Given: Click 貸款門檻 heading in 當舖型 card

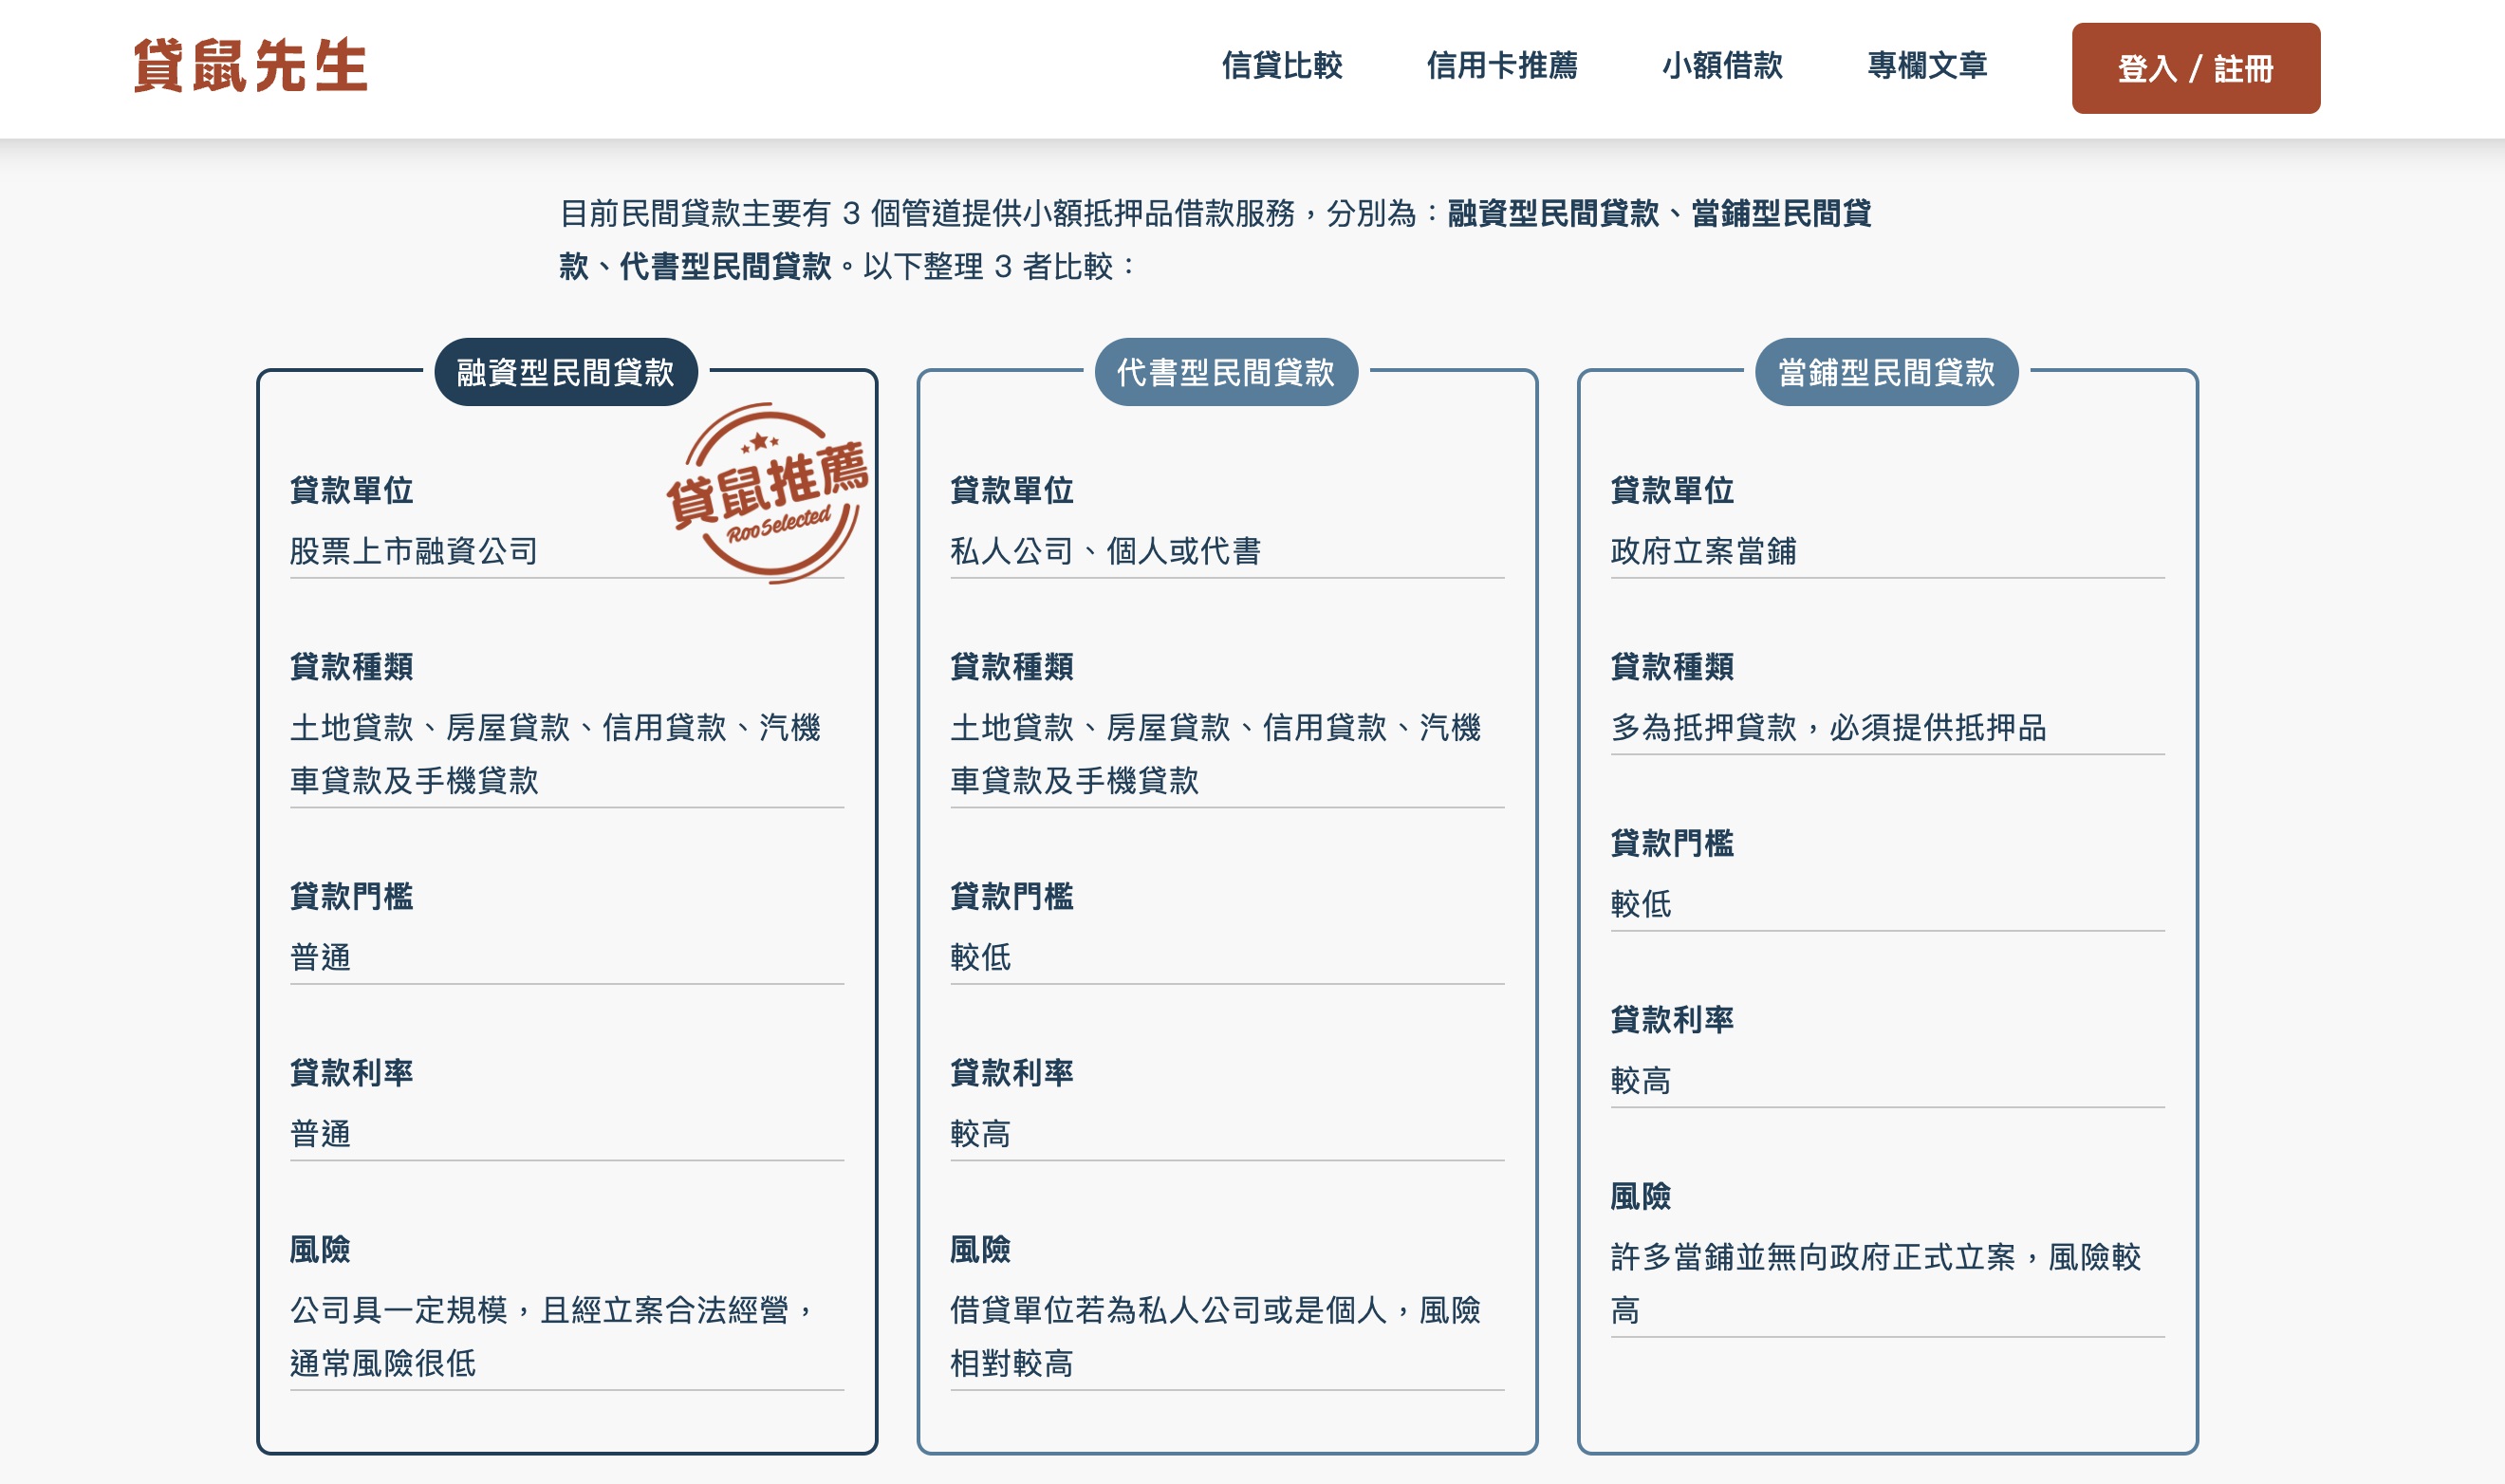Looking at the screenshot, I should [1672, 843].
